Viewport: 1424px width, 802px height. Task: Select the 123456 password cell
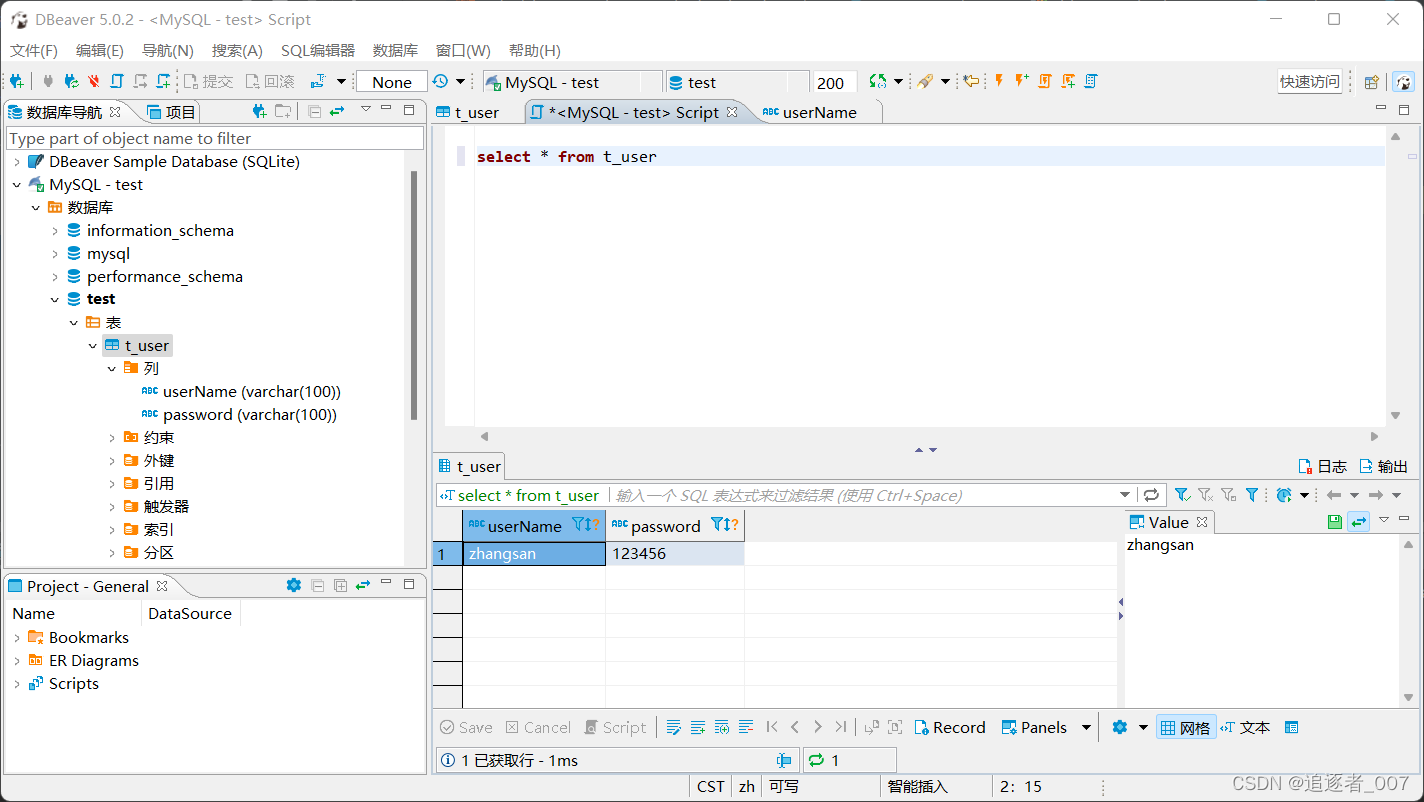[675, 553]
